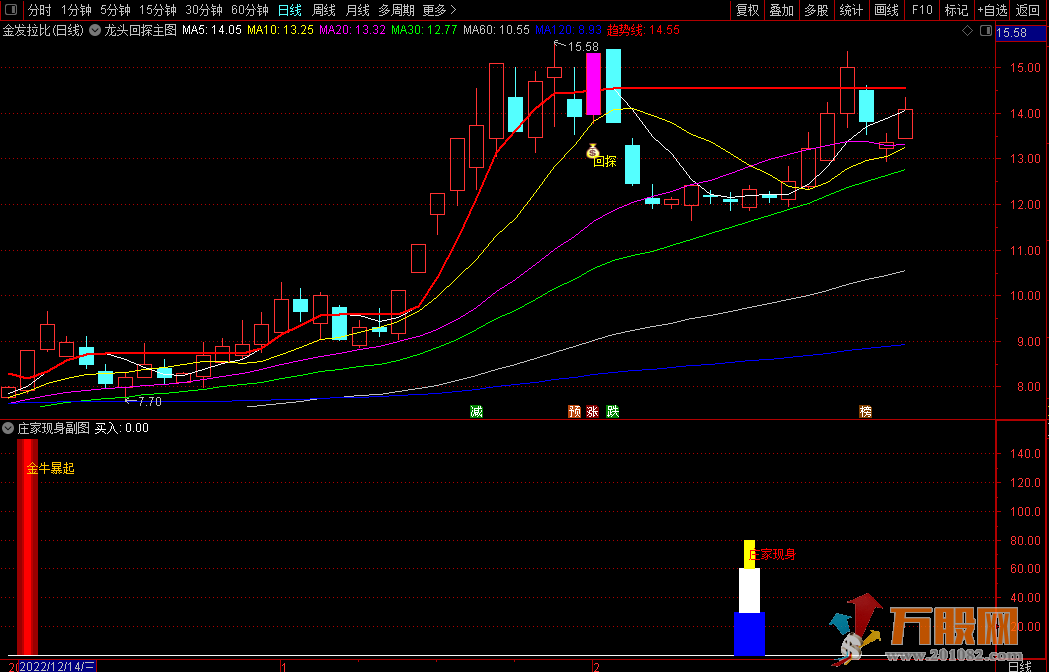The width and height of the screenshot is (1049, 672).
Task: Click the MA60: 10.55 label
Action: click(x=496, y=30)
